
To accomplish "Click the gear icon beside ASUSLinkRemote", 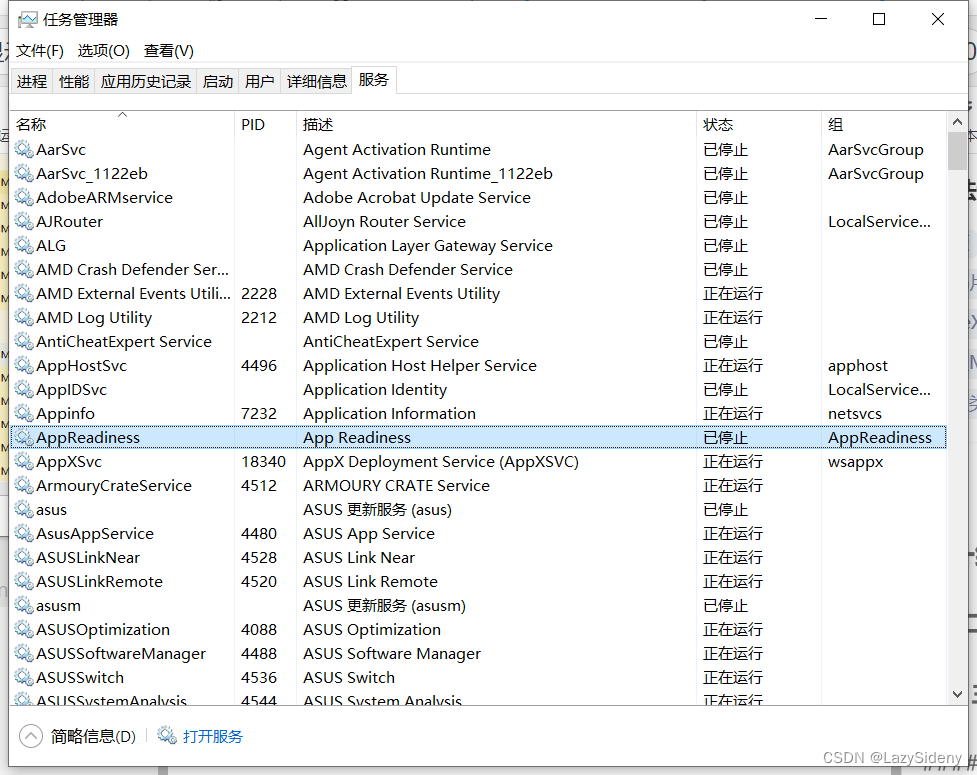I will 24,581.
